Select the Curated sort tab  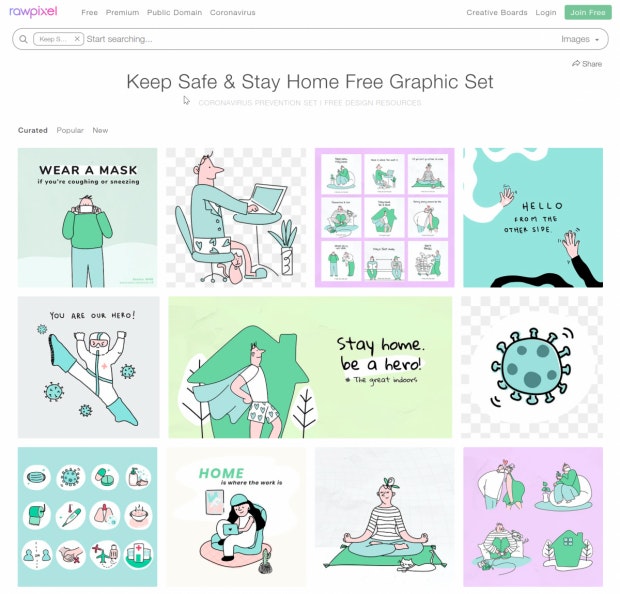coord(33,130)
